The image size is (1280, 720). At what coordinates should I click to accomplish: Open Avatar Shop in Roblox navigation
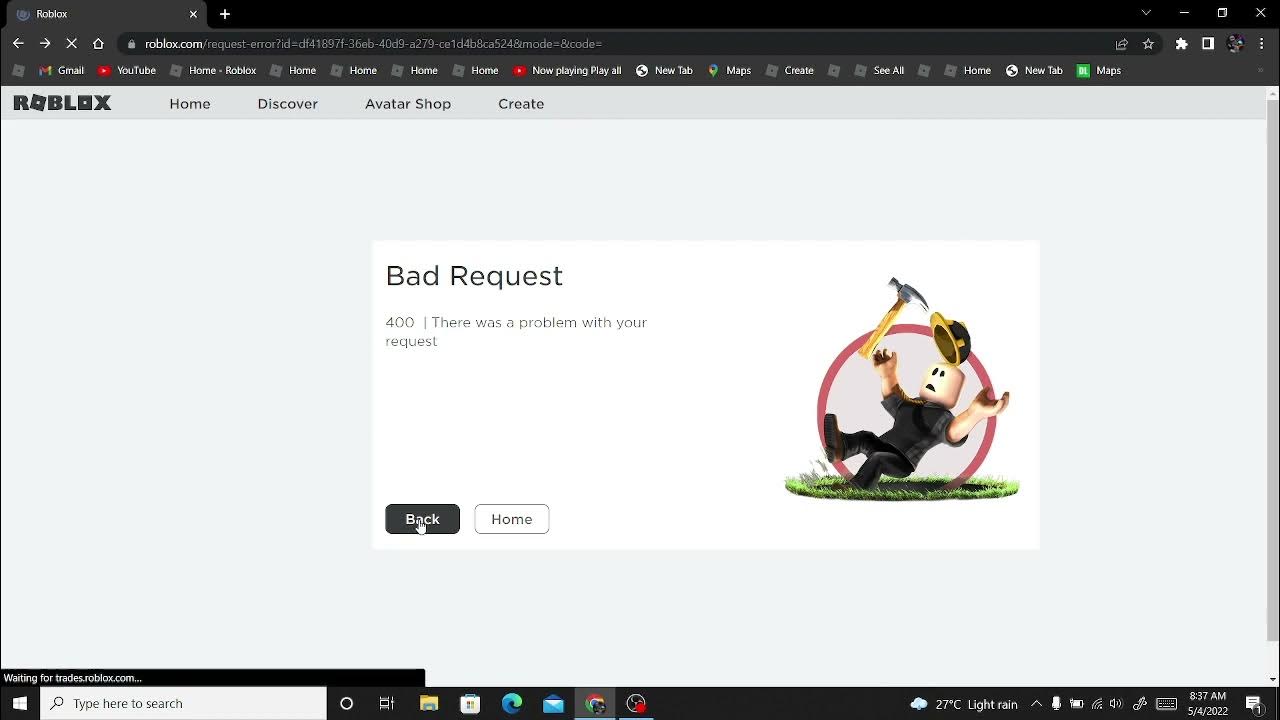tap(408, 104)
